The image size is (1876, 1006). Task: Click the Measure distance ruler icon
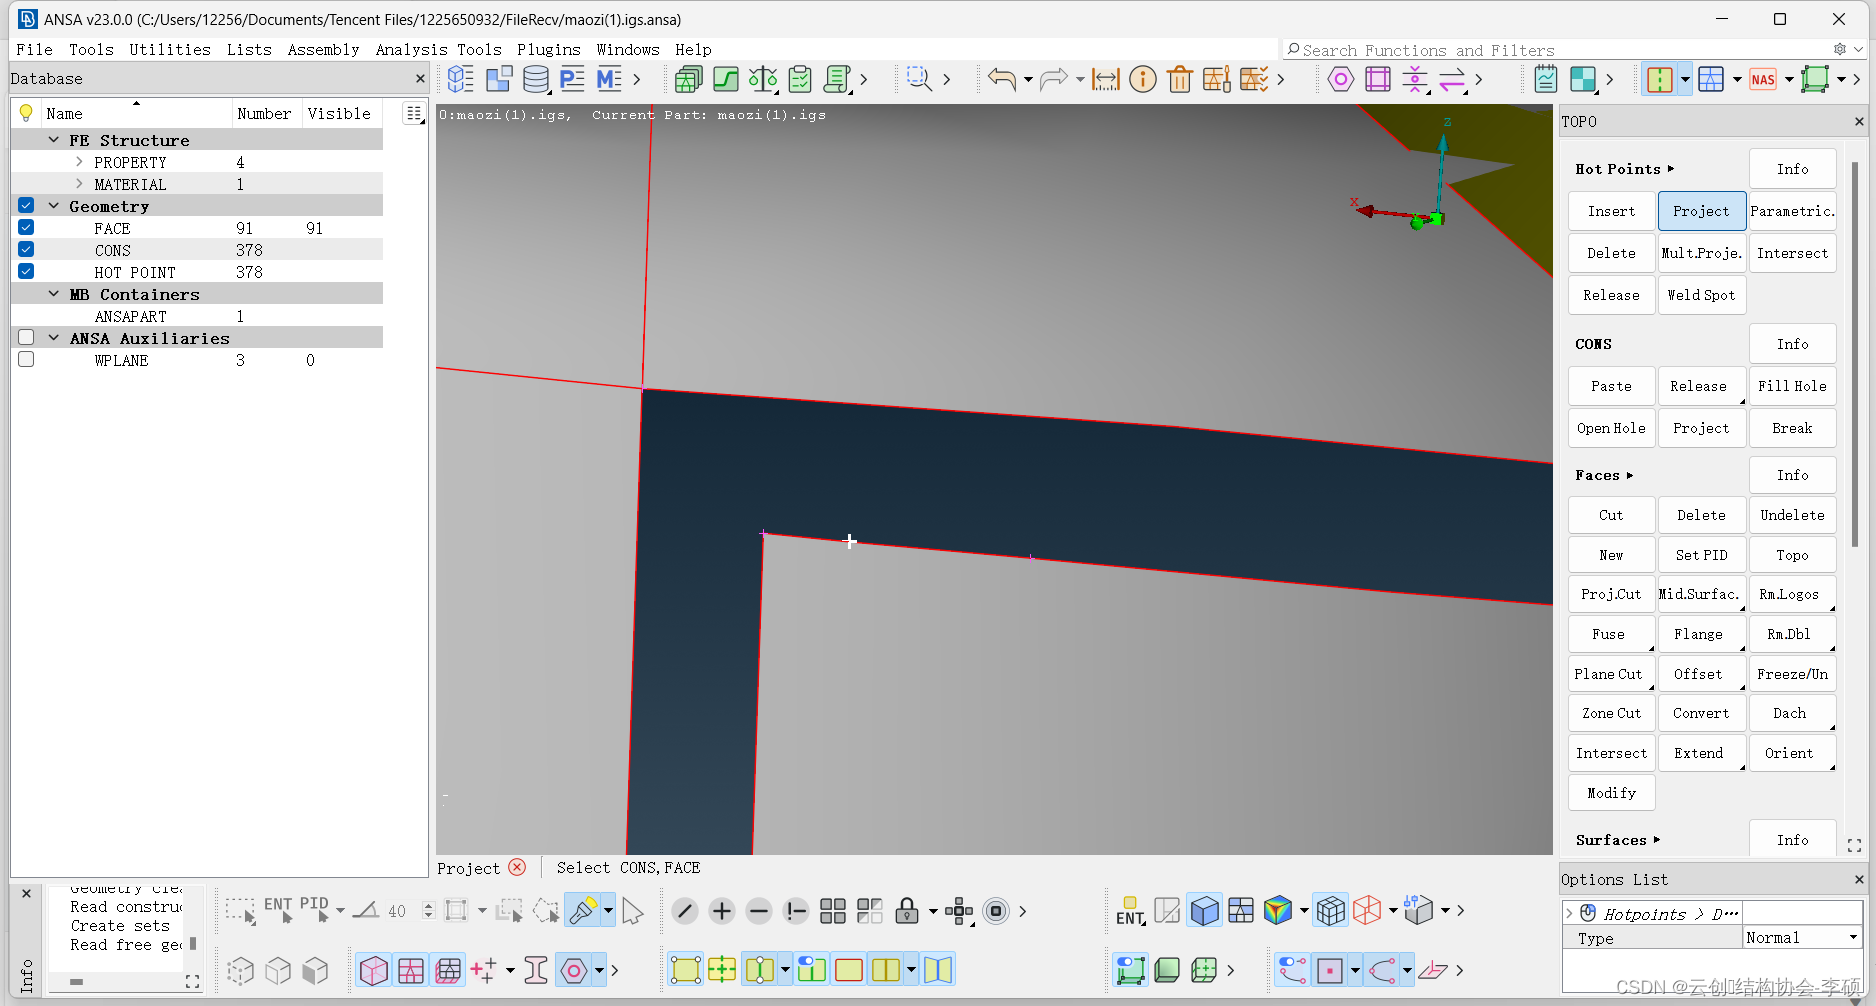[x=1105, y=79]
